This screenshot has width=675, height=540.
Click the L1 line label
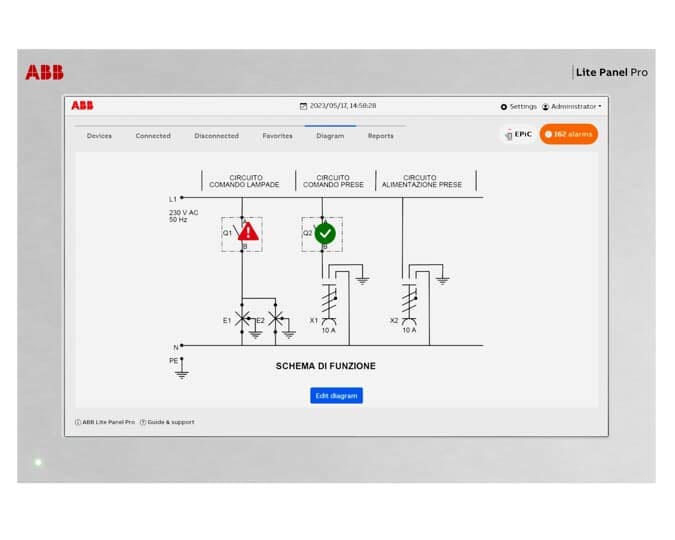click(x=173, y=199)
